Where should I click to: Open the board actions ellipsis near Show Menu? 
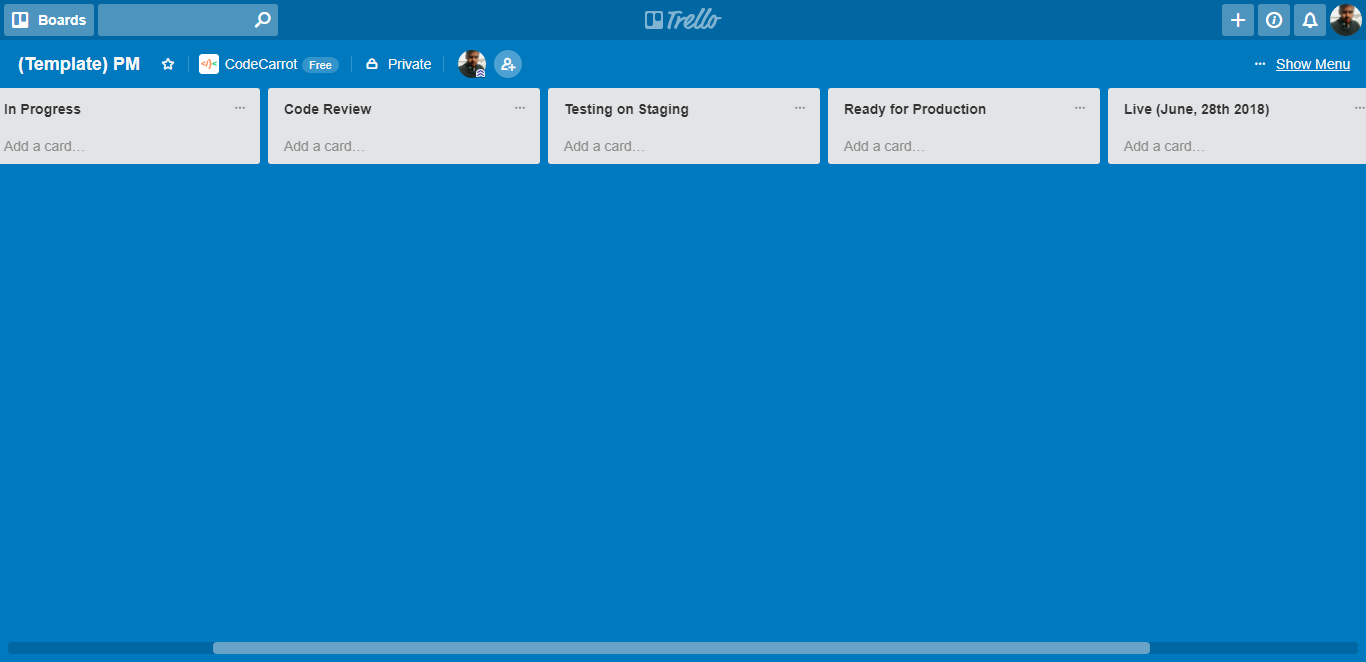pyautogui.click(x=1258, y=63)
